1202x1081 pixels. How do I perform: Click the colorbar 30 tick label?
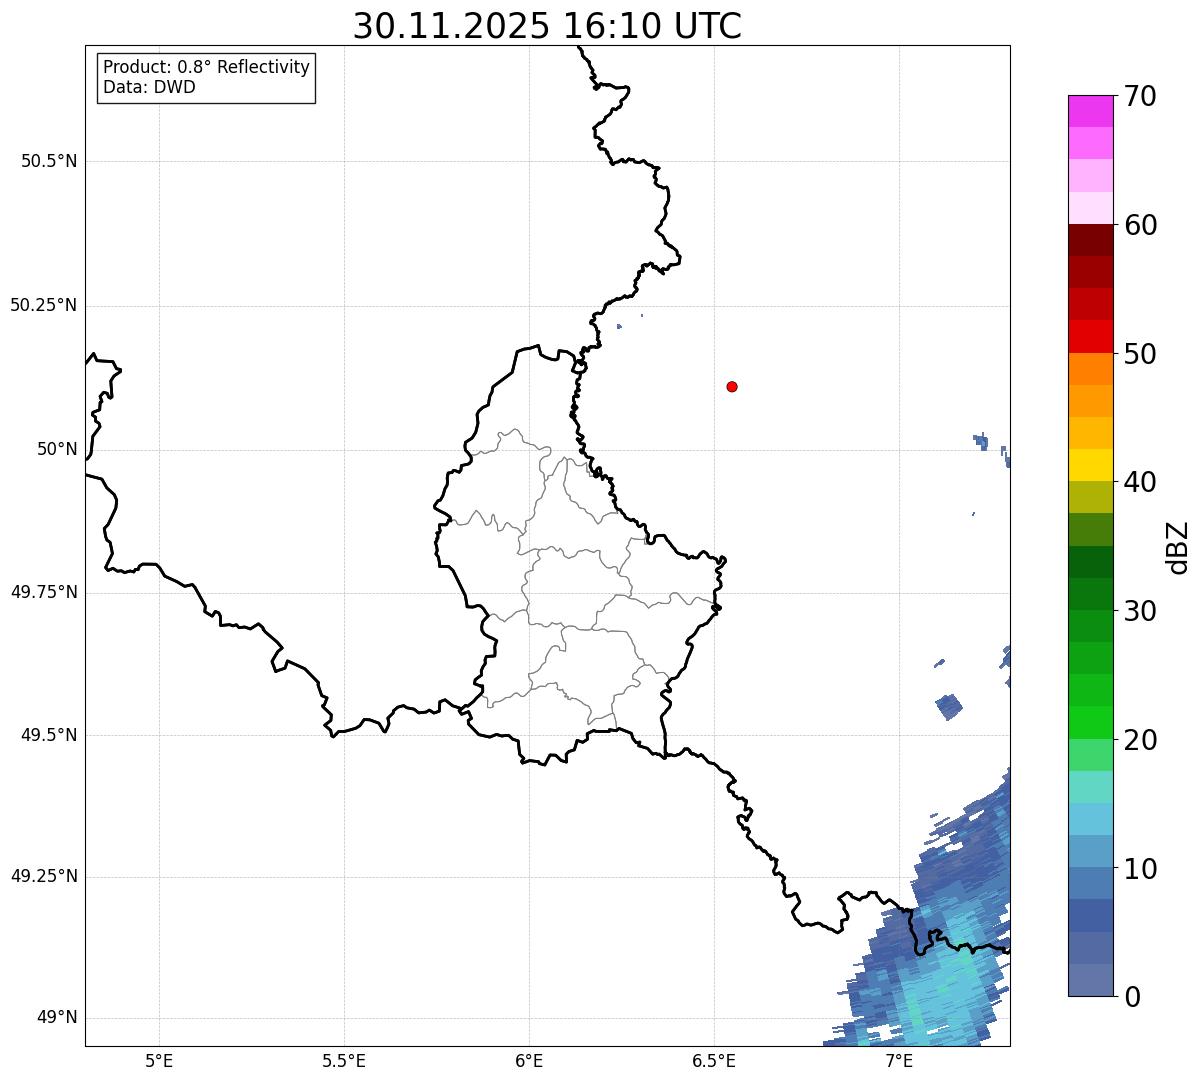[1139, 611]
